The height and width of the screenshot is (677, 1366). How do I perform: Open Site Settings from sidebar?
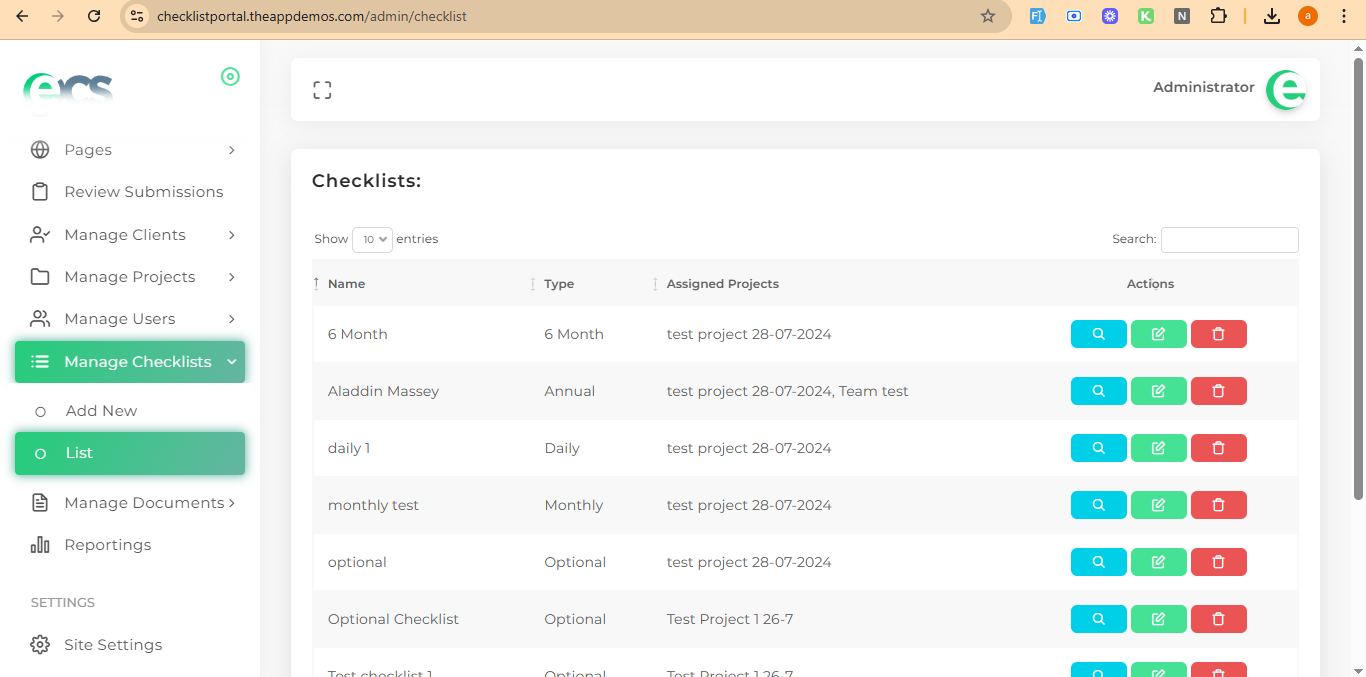tap(112, 645)
